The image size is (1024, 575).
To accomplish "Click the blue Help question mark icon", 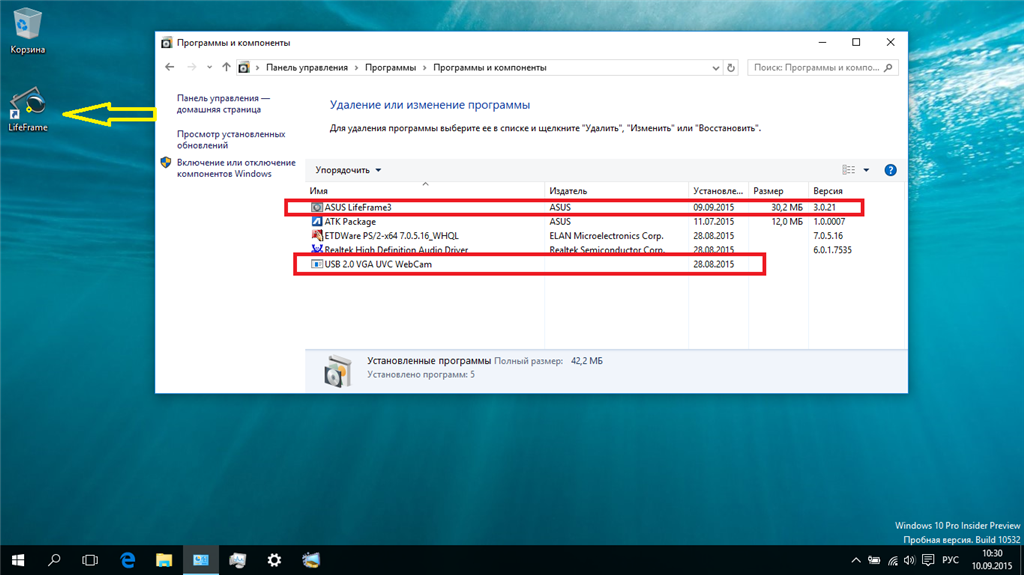I will (890, 170).
